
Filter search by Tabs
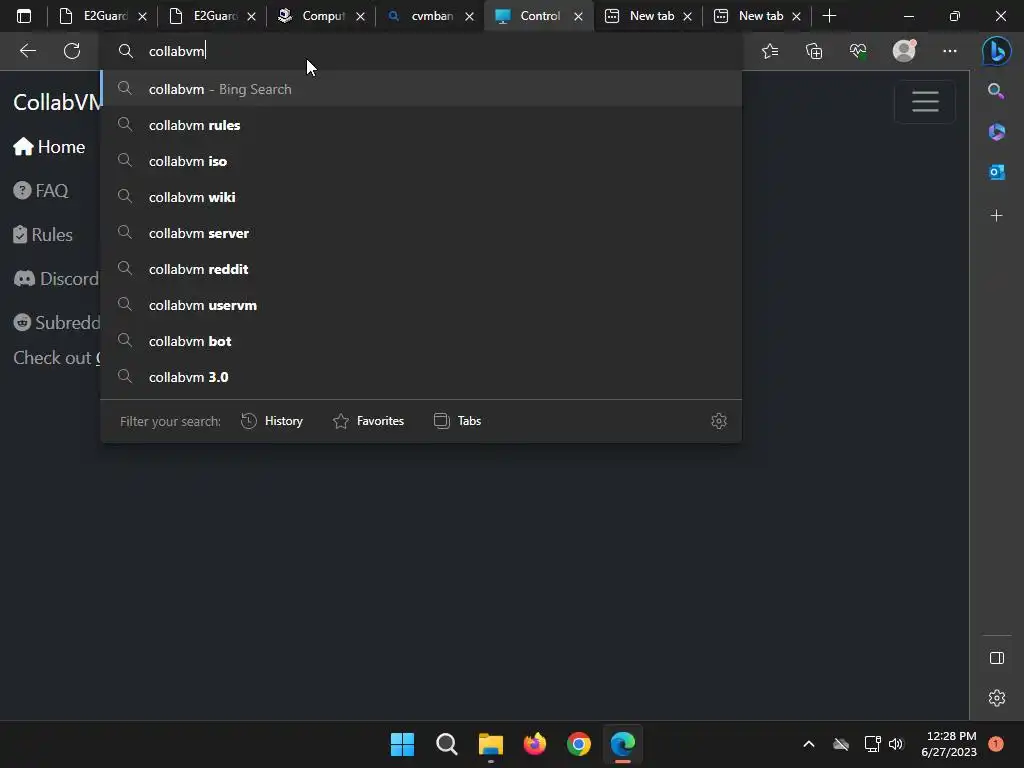coord(457,421)
